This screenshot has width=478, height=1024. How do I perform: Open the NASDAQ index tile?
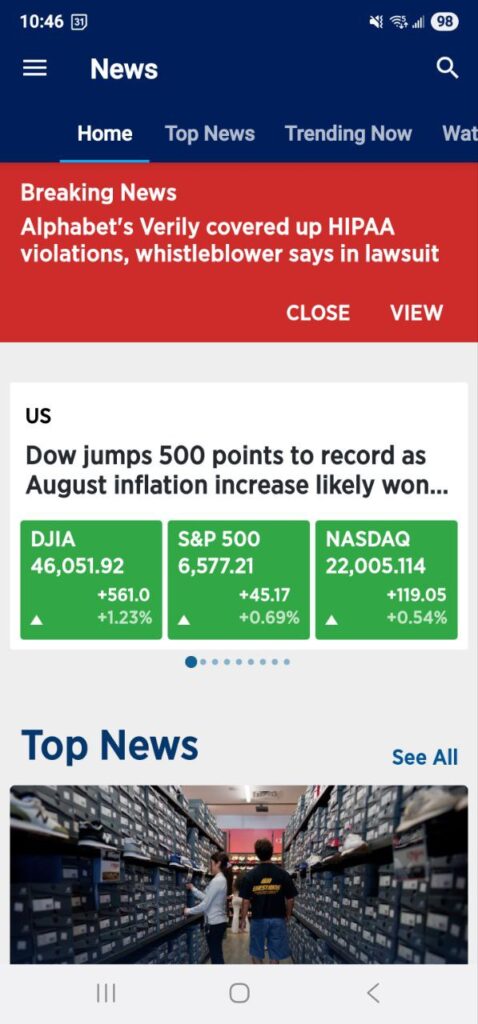tap(387, 580)
